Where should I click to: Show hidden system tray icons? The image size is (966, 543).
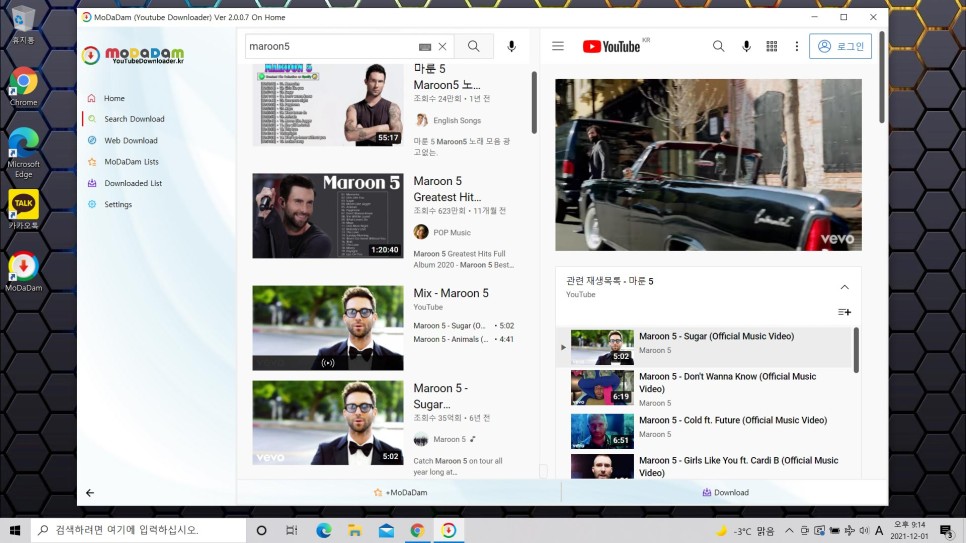pos(789,530)
